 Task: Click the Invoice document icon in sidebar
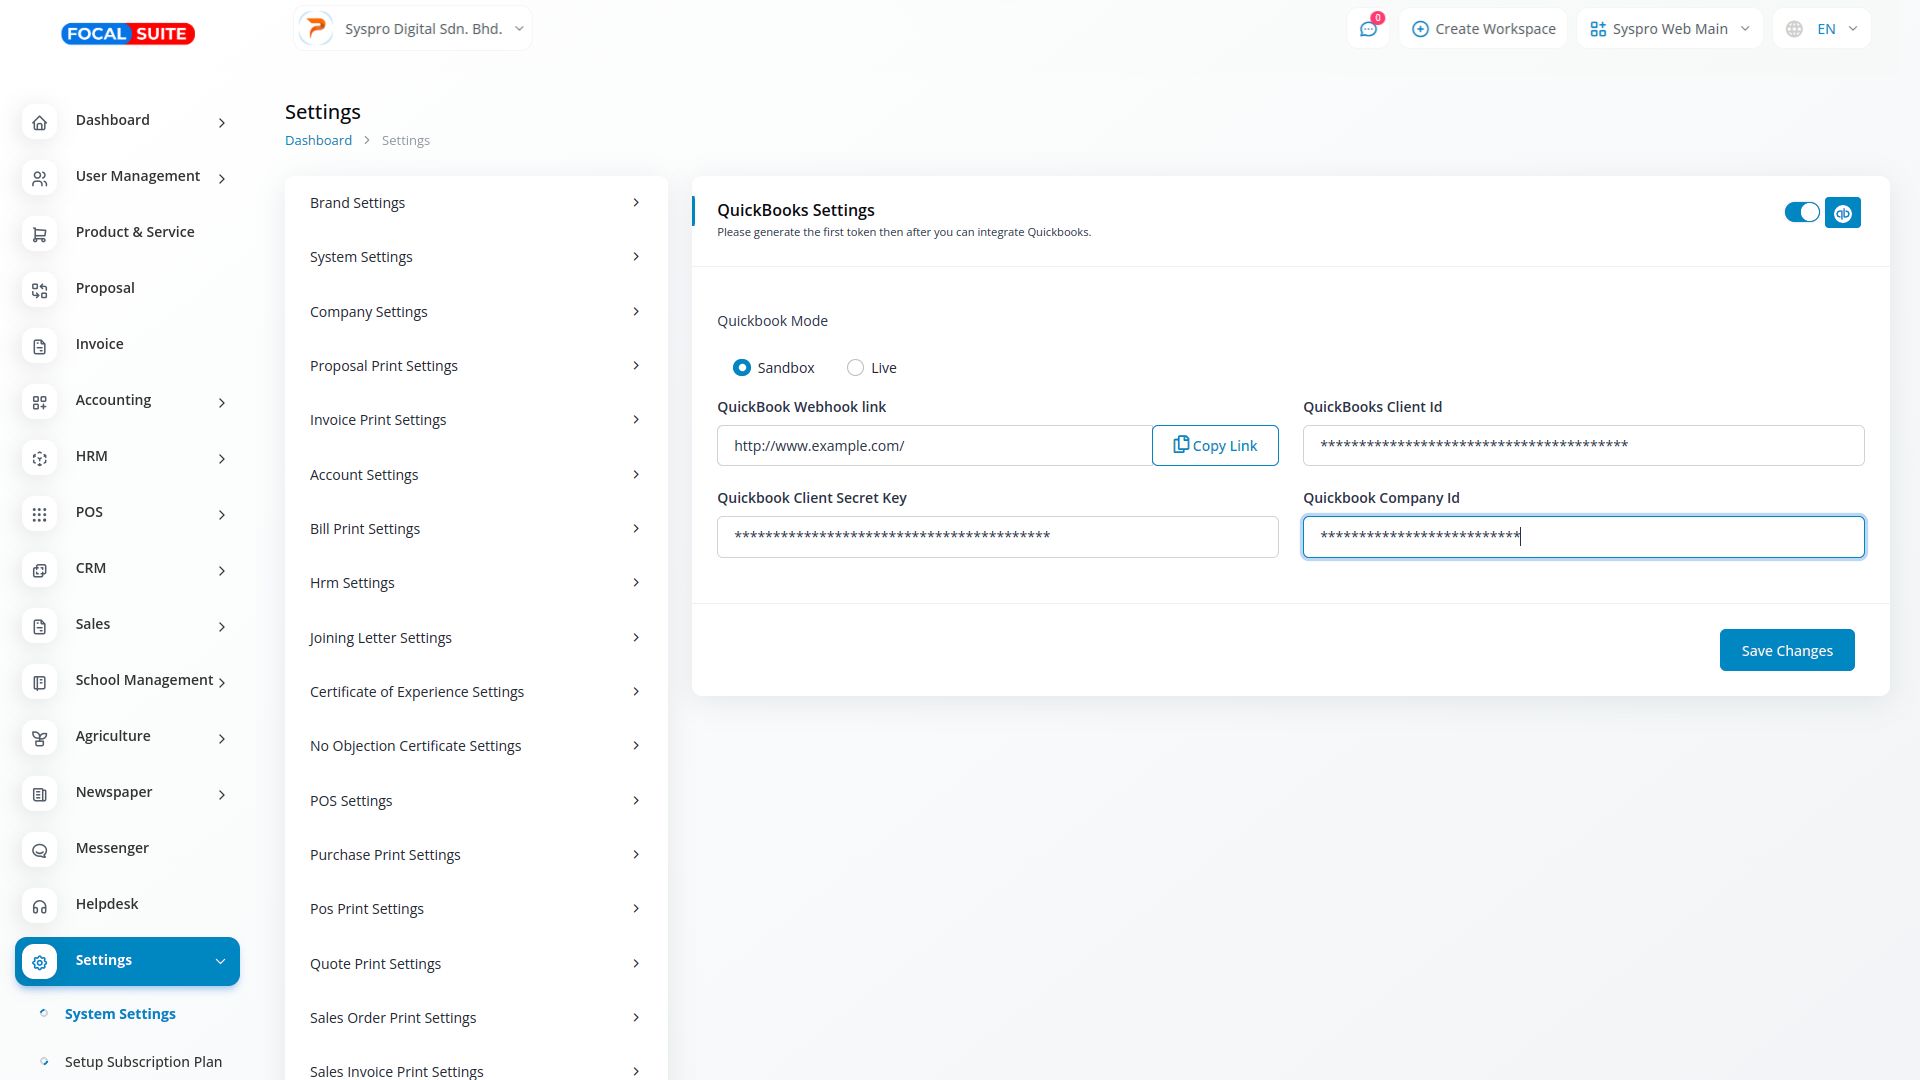pos(40,346)
